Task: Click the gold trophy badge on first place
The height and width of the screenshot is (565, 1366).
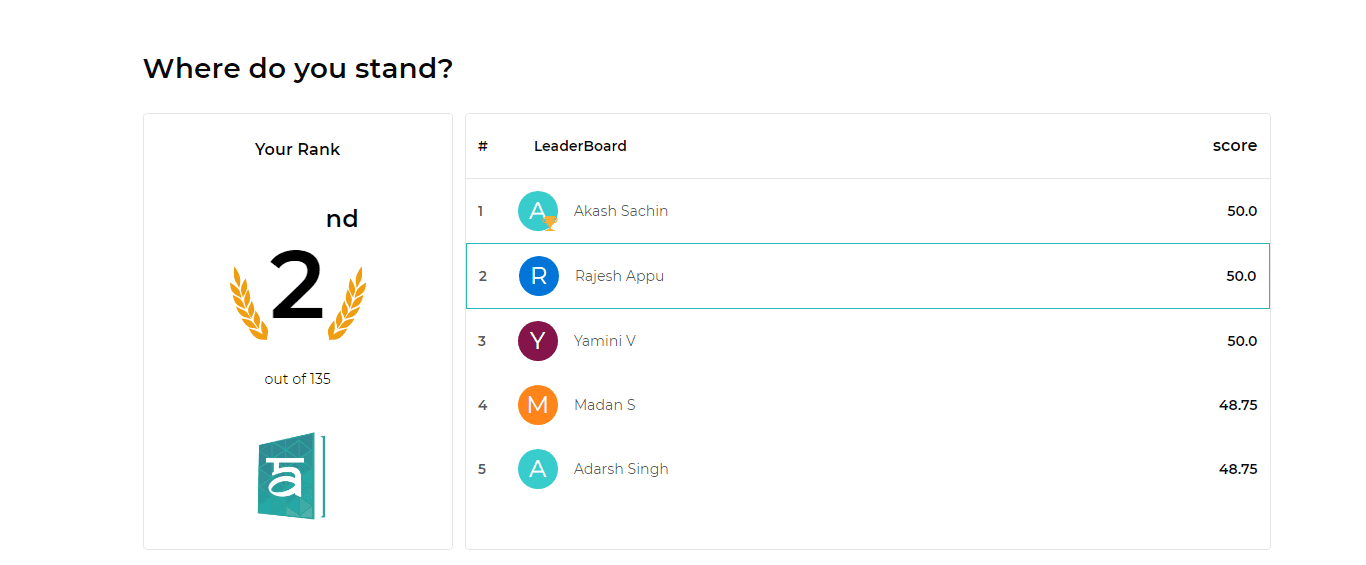Action: tap(549, 223)
